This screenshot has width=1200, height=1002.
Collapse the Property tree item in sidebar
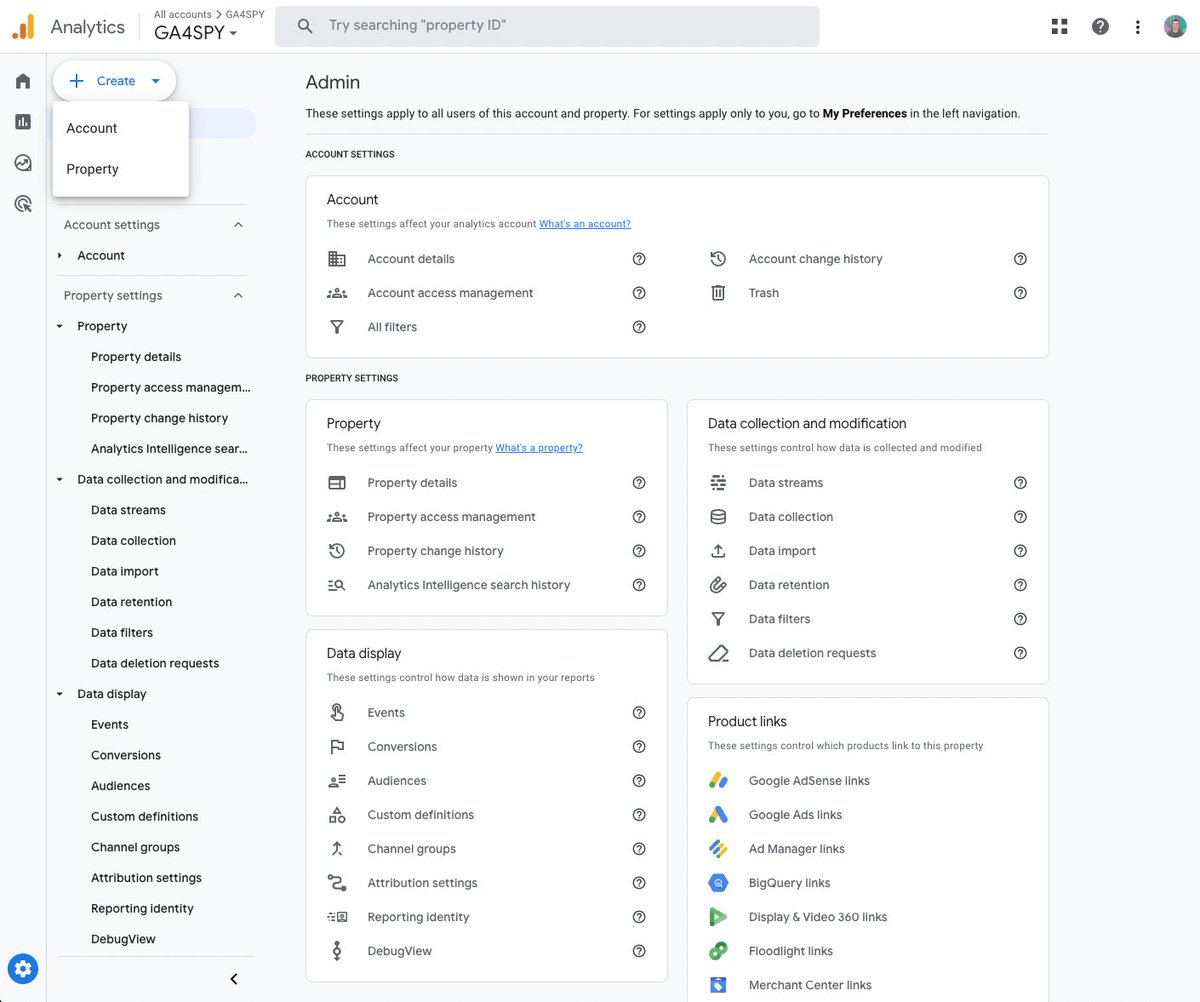60,327
